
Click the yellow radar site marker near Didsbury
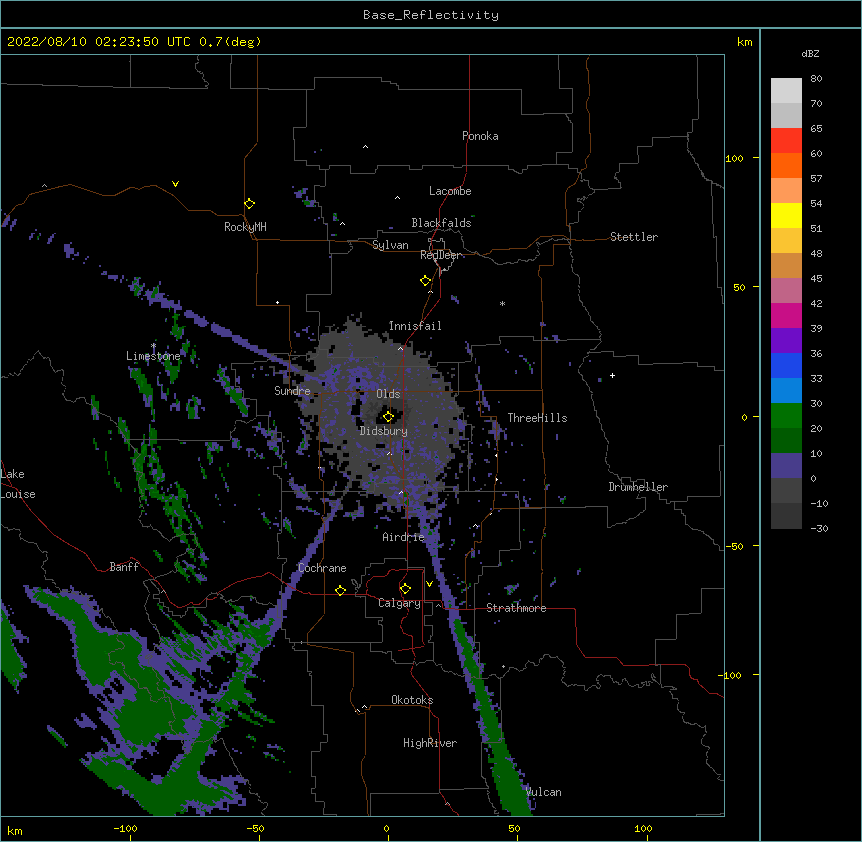(388, 417)
